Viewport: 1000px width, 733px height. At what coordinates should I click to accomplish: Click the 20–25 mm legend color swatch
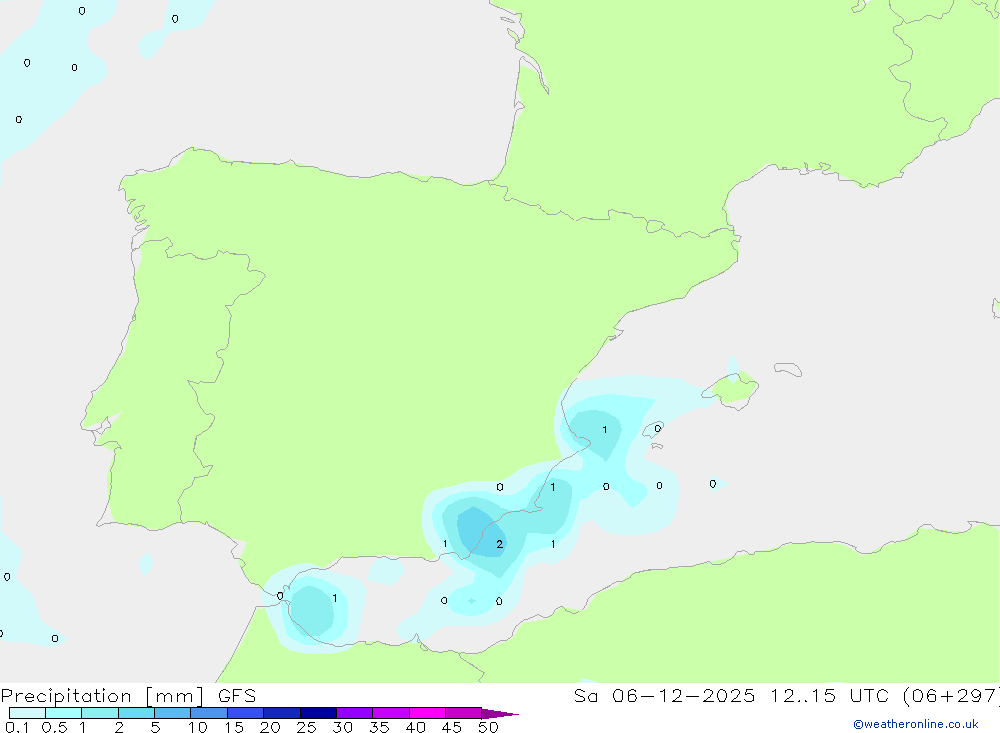click(x=282, y=713)
